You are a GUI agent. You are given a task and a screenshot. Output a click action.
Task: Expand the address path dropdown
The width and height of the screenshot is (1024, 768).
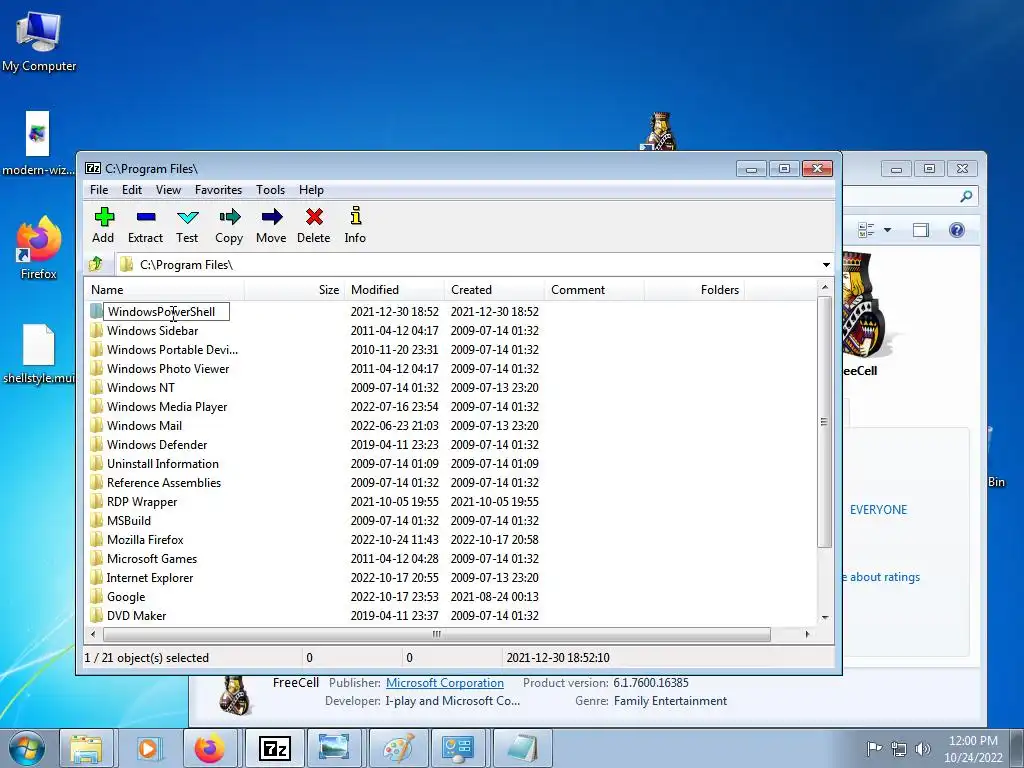click(x=826, y=264)
